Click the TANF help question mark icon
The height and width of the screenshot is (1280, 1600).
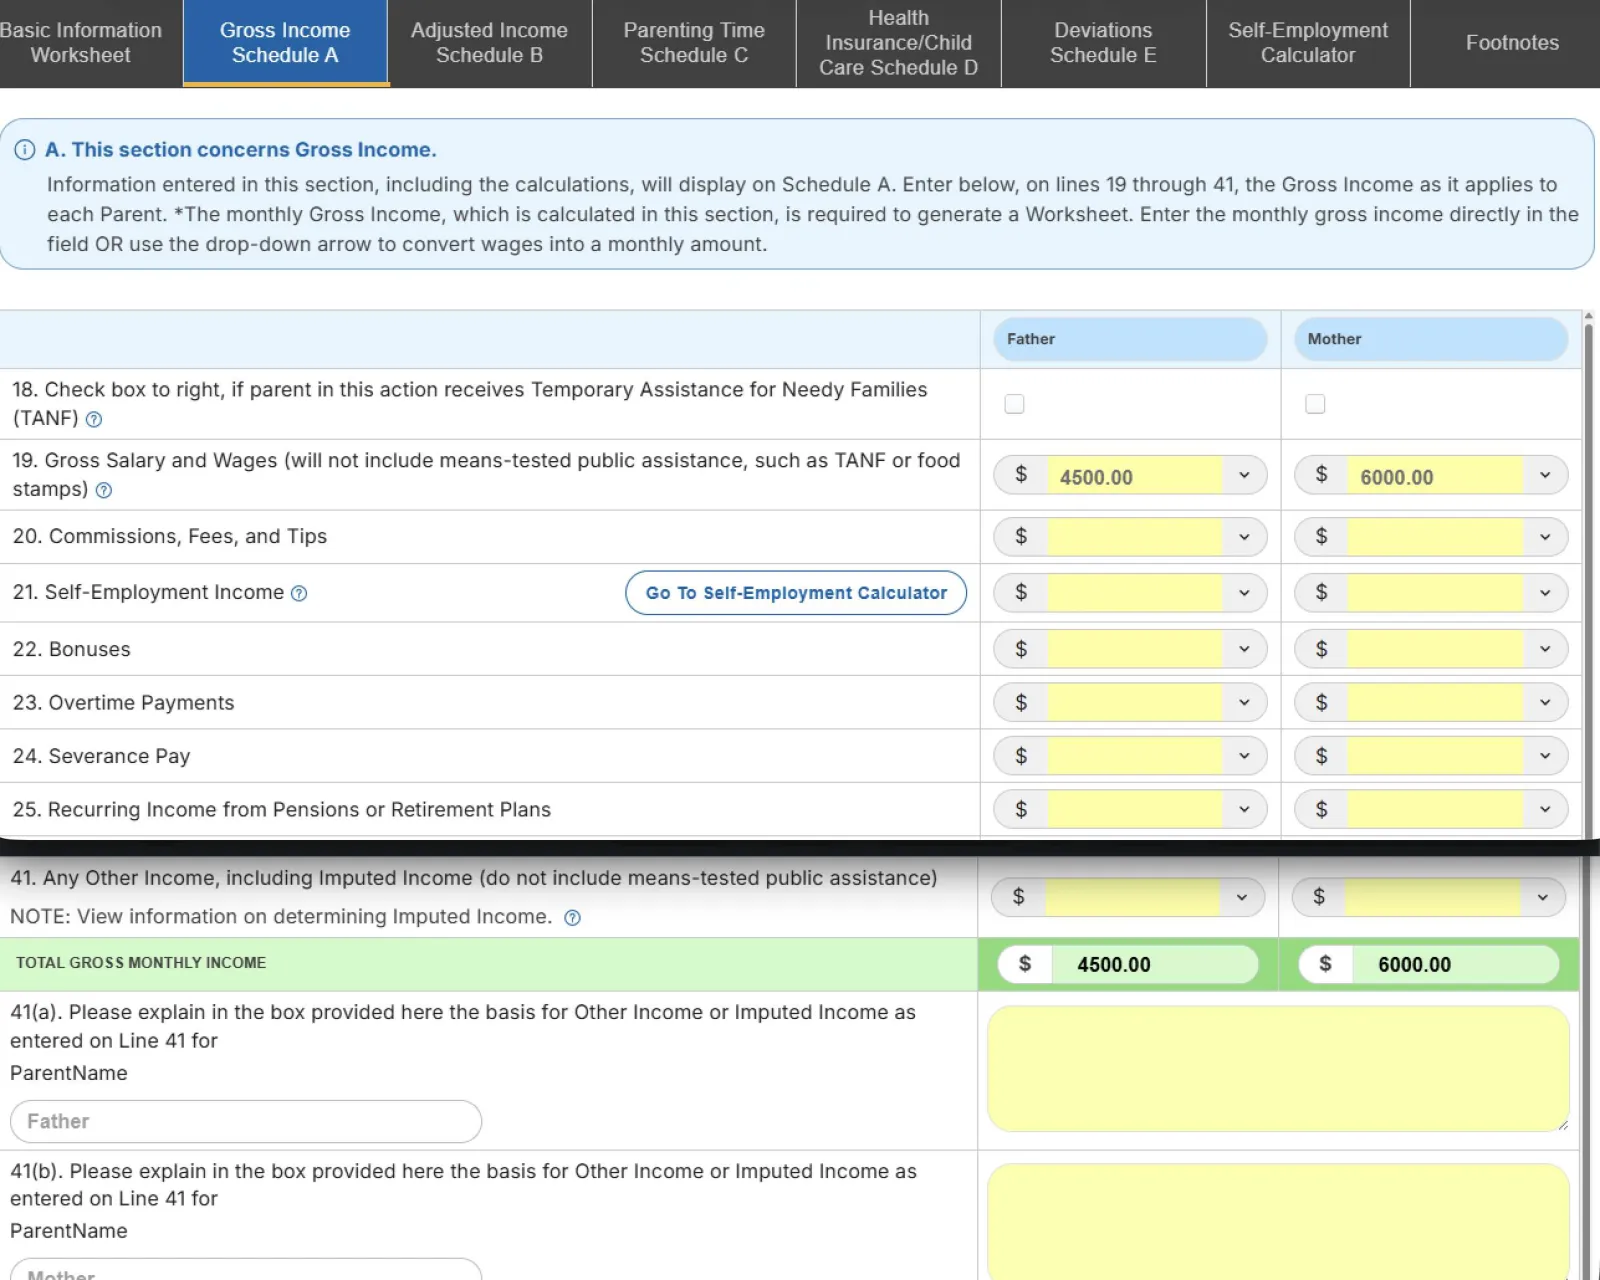coord(94,420)
